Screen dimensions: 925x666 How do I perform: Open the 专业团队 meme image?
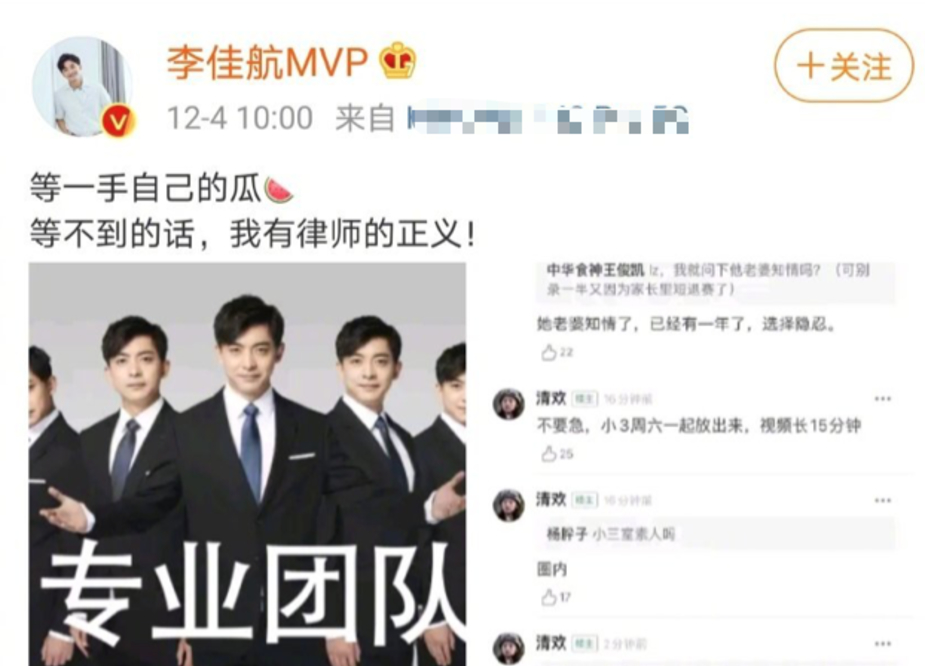point(247,464)
